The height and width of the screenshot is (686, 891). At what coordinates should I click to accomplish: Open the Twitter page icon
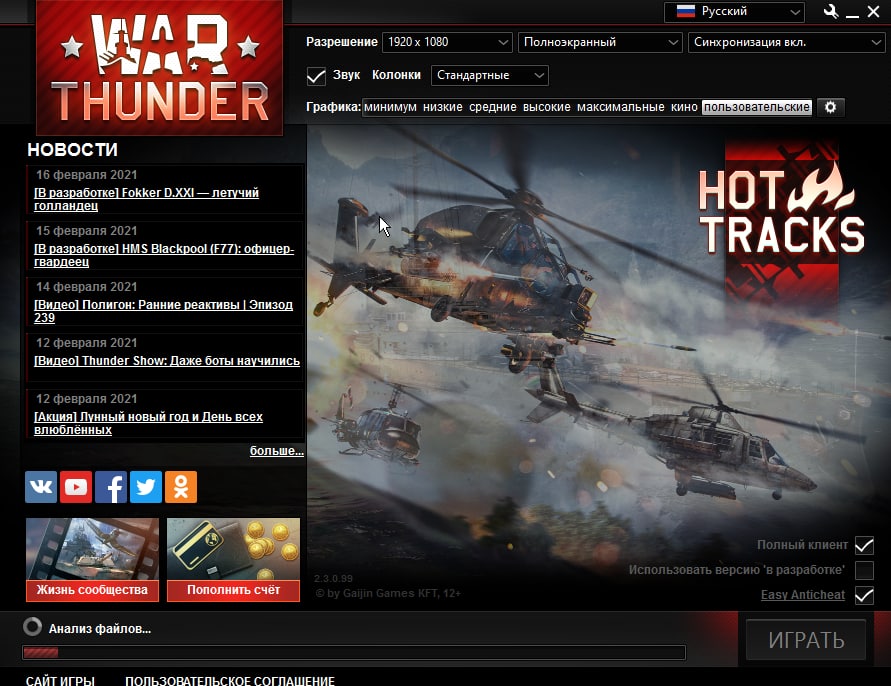[146, 487]
